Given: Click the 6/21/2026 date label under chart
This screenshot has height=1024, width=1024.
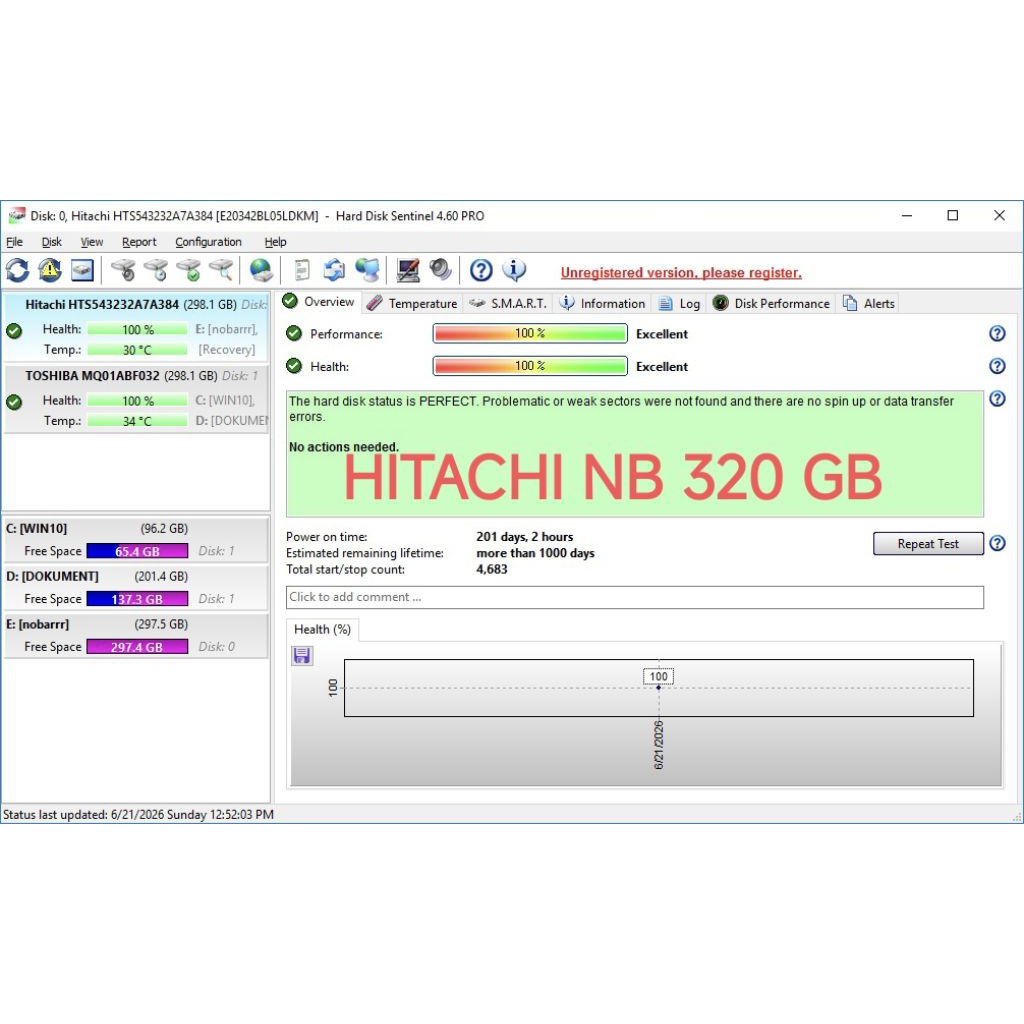Looking at the screenshot, I should tap(658, 745).
